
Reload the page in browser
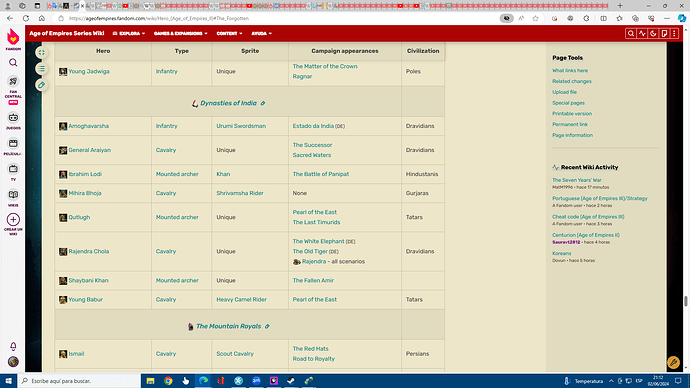tap(26, 18)
